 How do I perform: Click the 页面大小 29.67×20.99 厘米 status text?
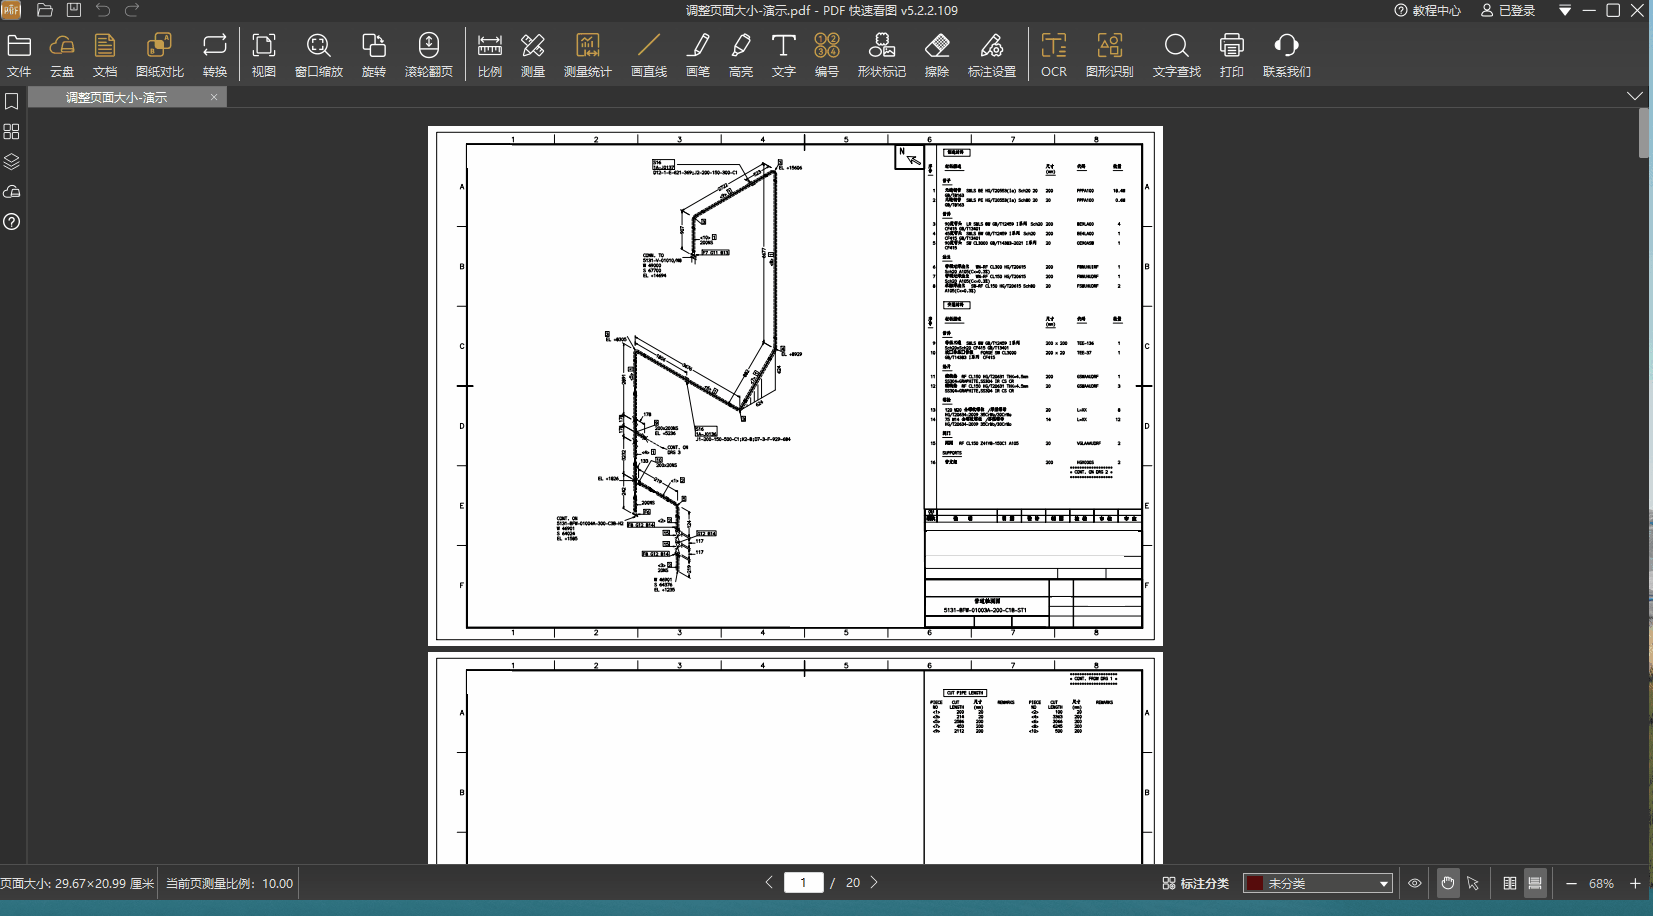77,883
